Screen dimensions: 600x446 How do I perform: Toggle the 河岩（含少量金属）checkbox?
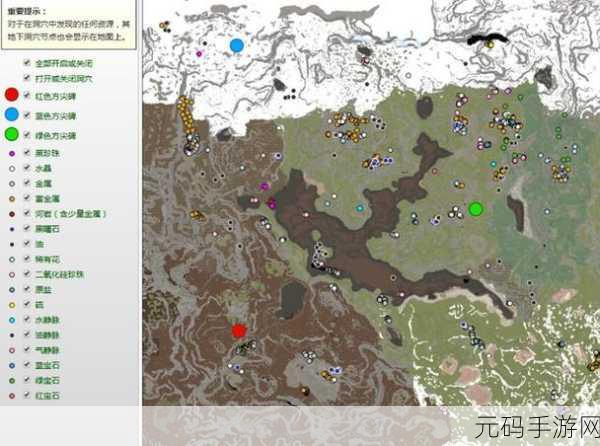[27, 213]
